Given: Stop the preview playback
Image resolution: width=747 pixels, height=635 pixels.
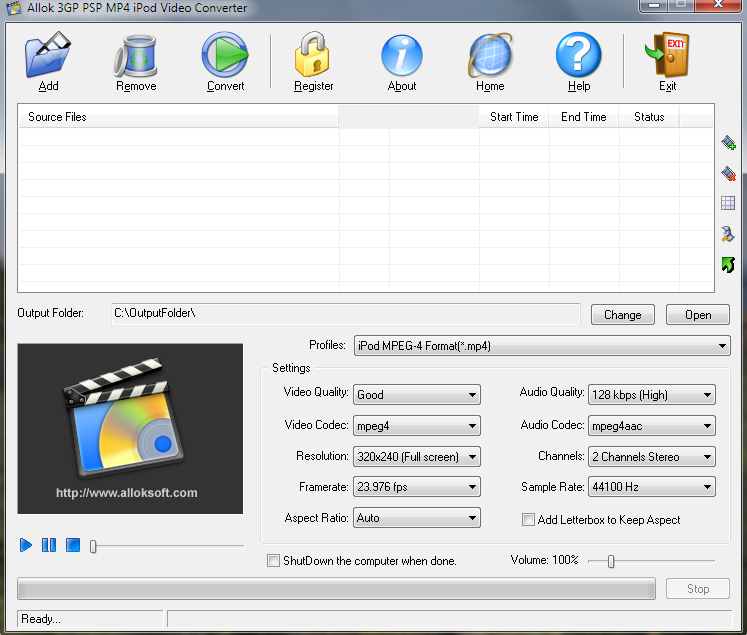Looking at the screenshot, I should [x=73, y=544].
